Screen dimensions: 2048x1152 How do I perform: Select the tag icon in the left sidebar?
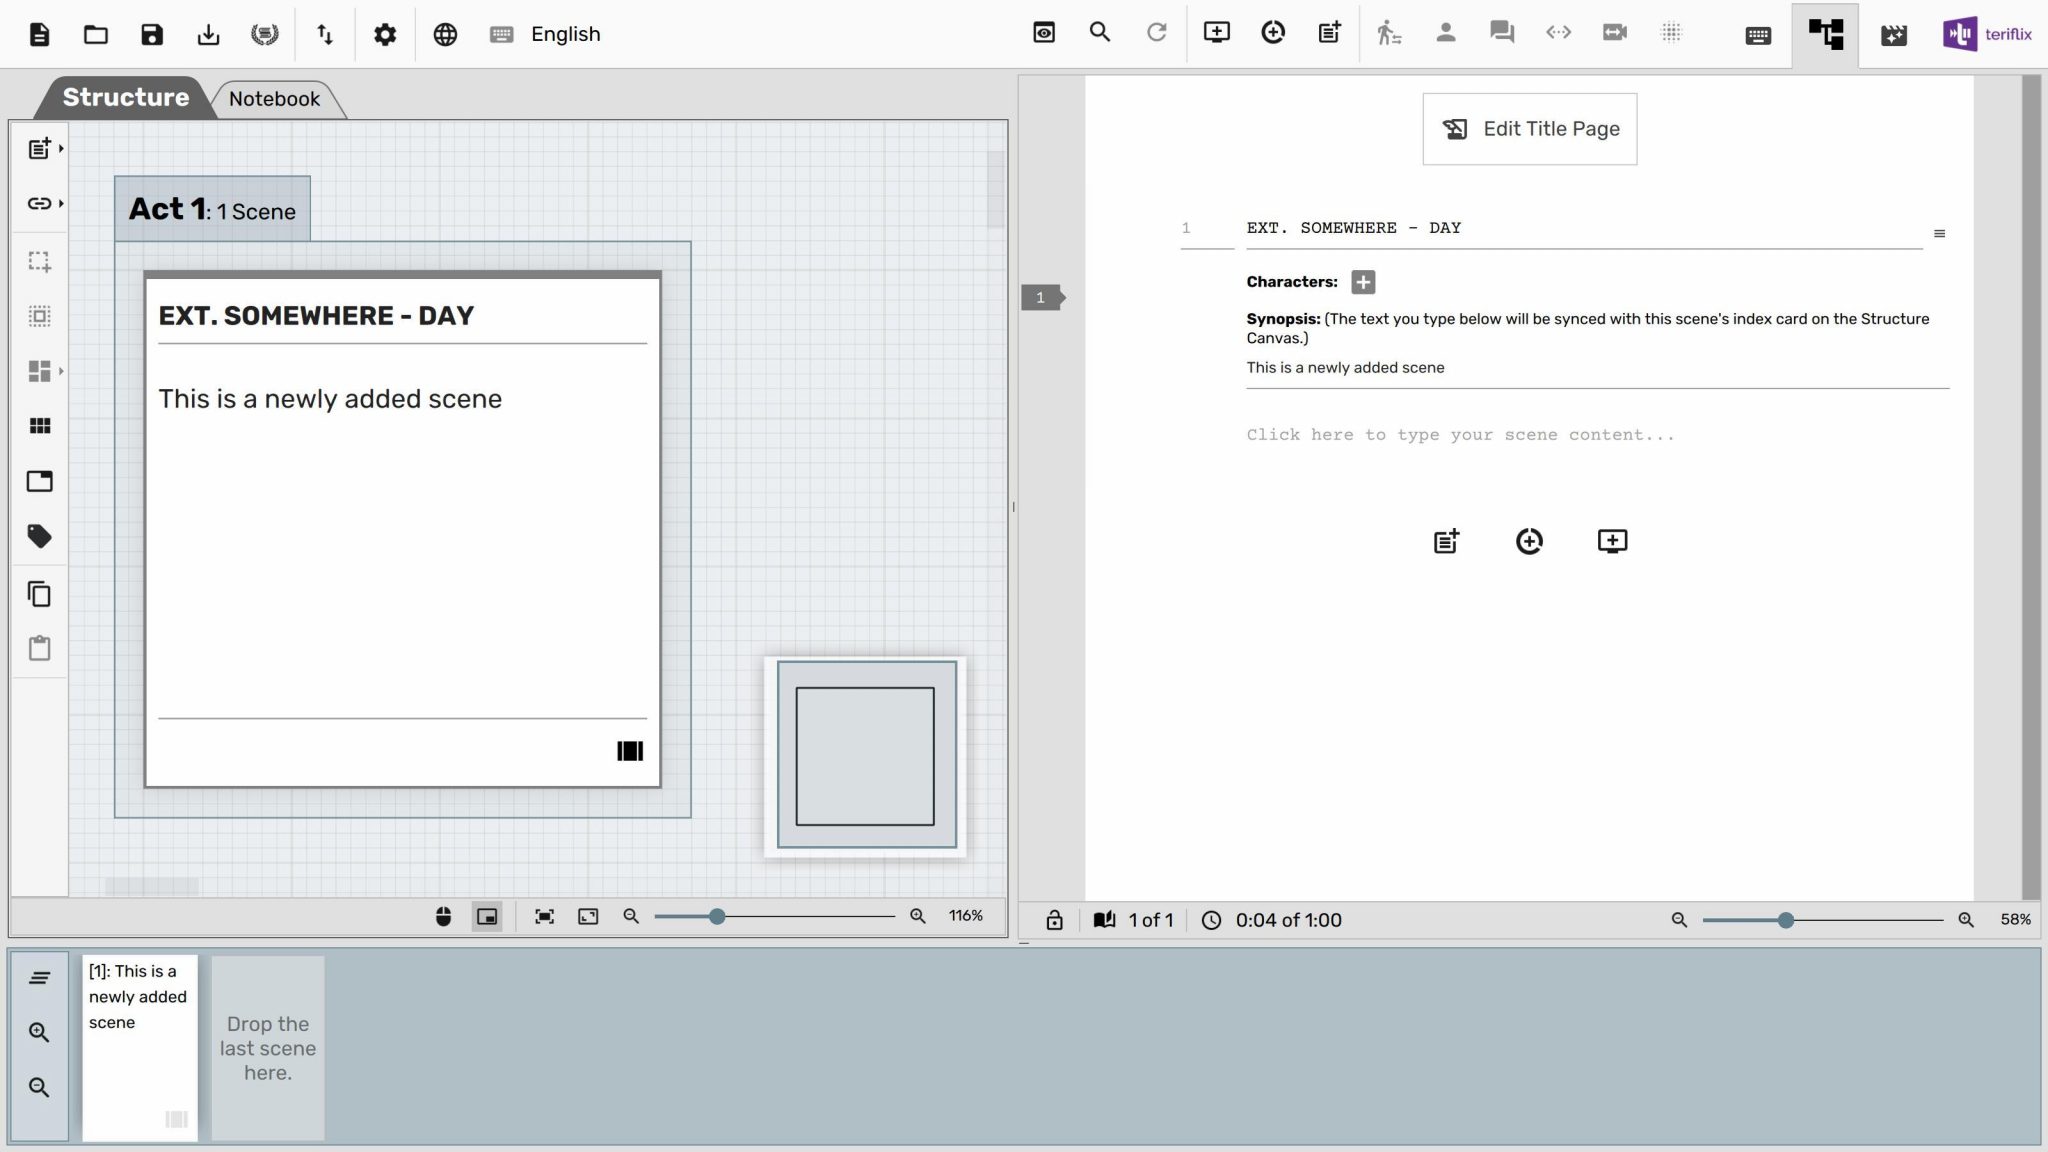pyautogui.click(x=39, y=536)
